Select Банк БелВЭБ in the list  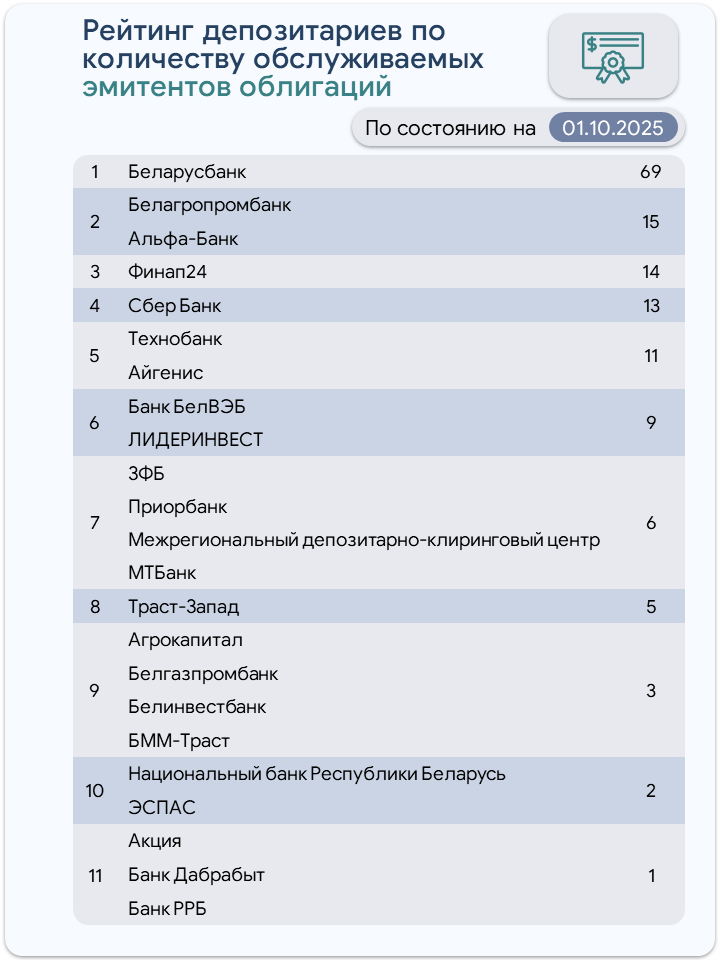[x=186, y=406]
